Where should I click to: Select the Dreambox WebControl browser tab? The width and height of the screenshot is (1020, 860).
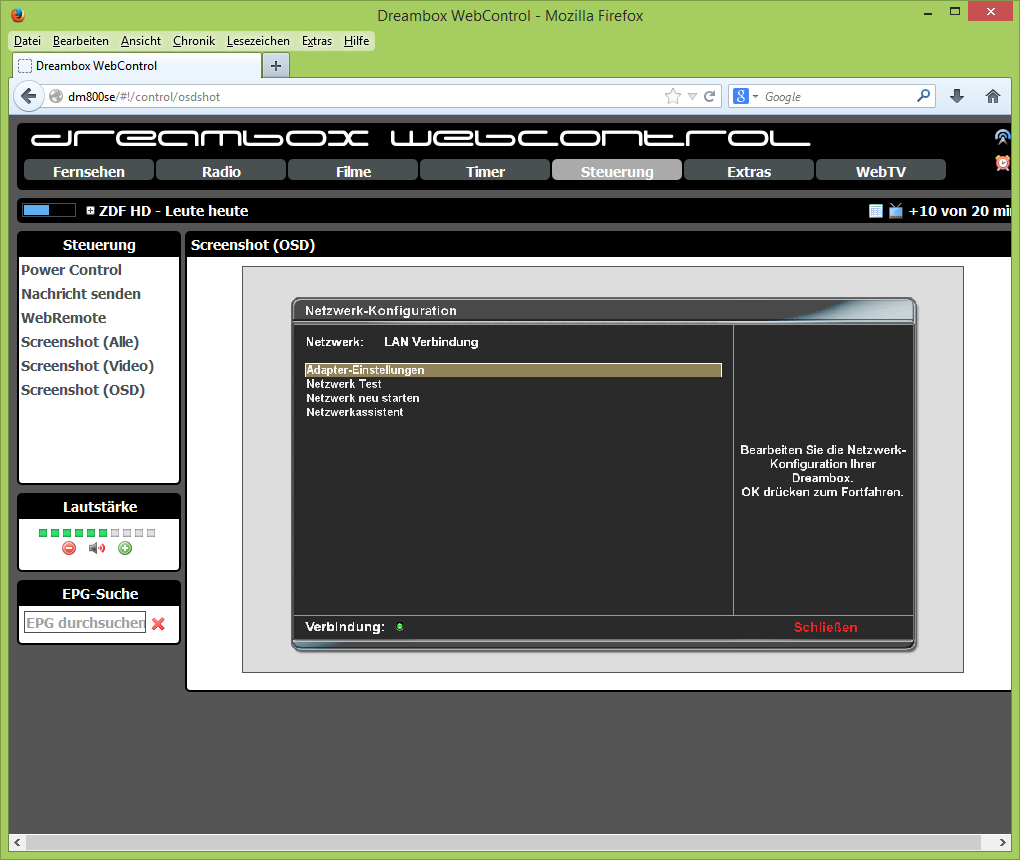coord(137,66)
